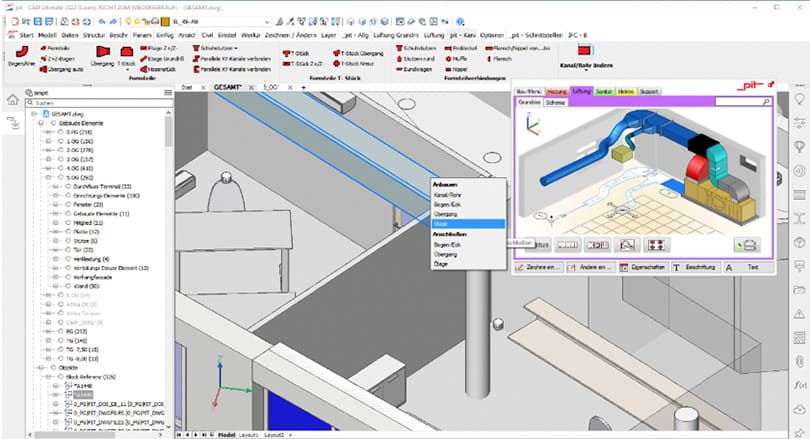The image size is (810, 439).
Task: Open the Sanitär tab in pit panel
Action: click(603, 91)
